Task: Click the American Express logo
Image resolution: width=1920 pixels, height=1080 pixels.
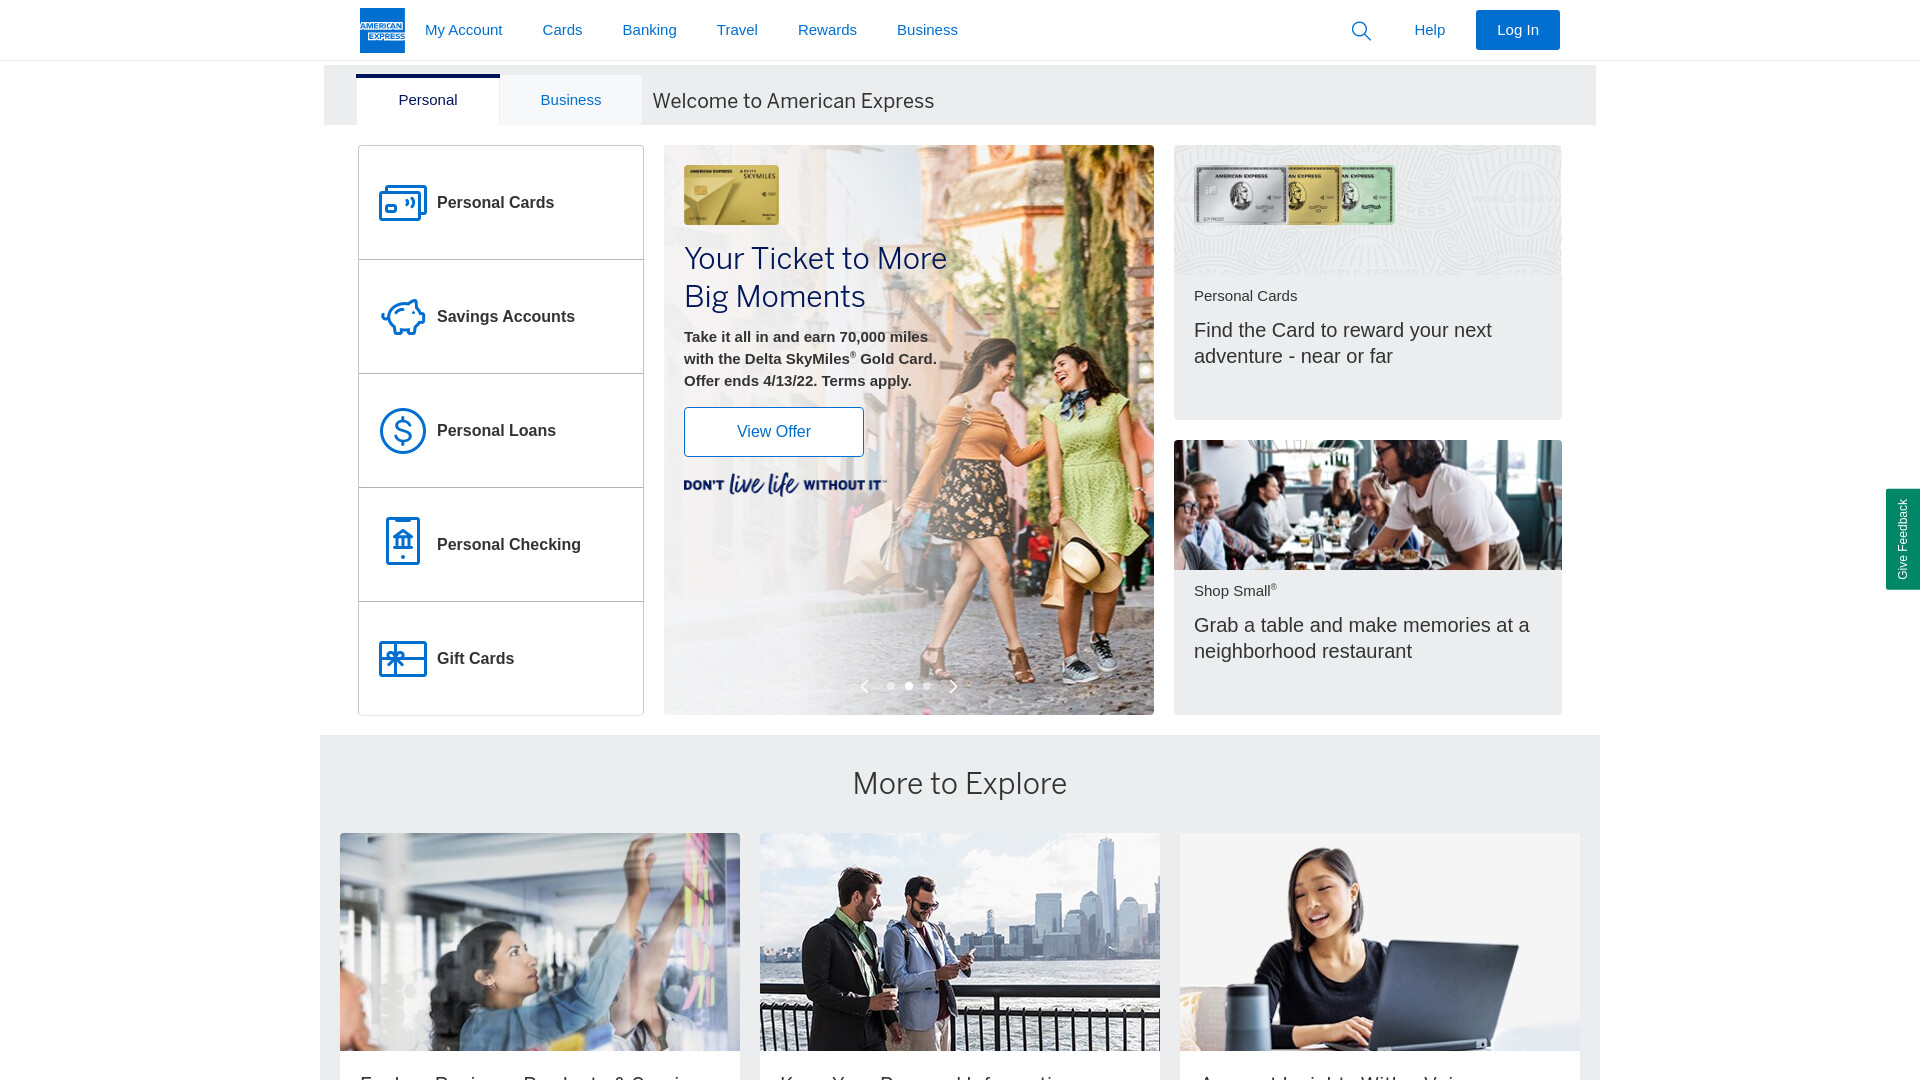Action: click(x=382, y=30)
